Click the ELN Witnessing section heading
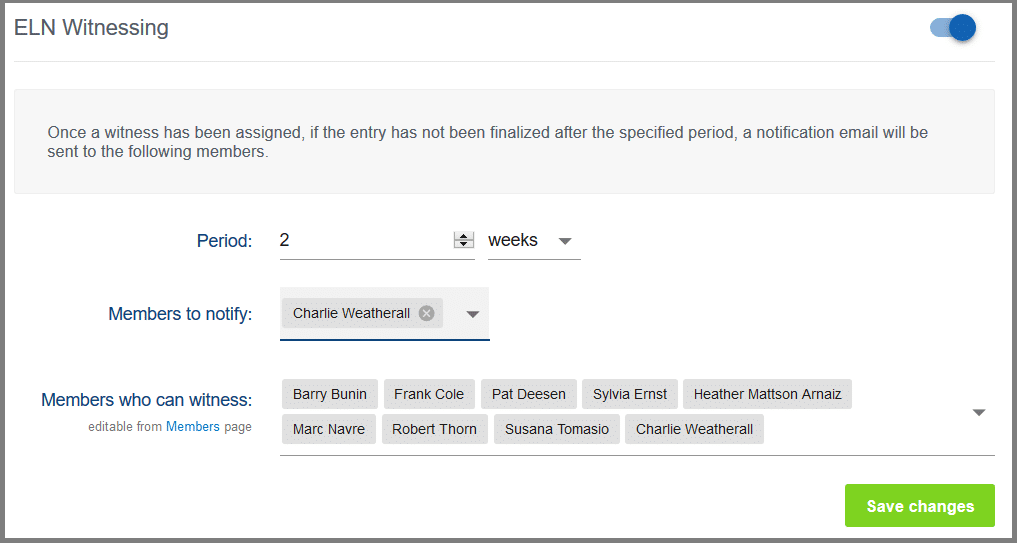Screen dimensions: 1017x544 point(91,28)
